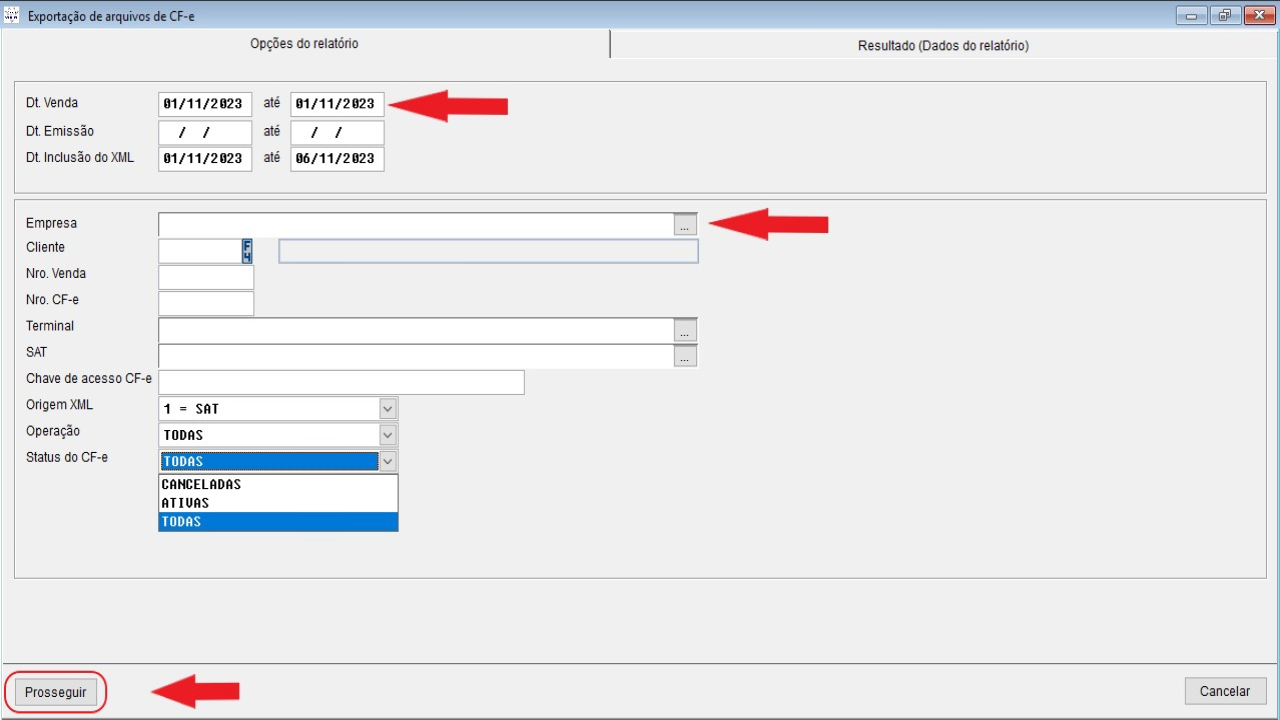
Task: Focus the Dt. Venda start date field
Action: click(x=205, y=104)
